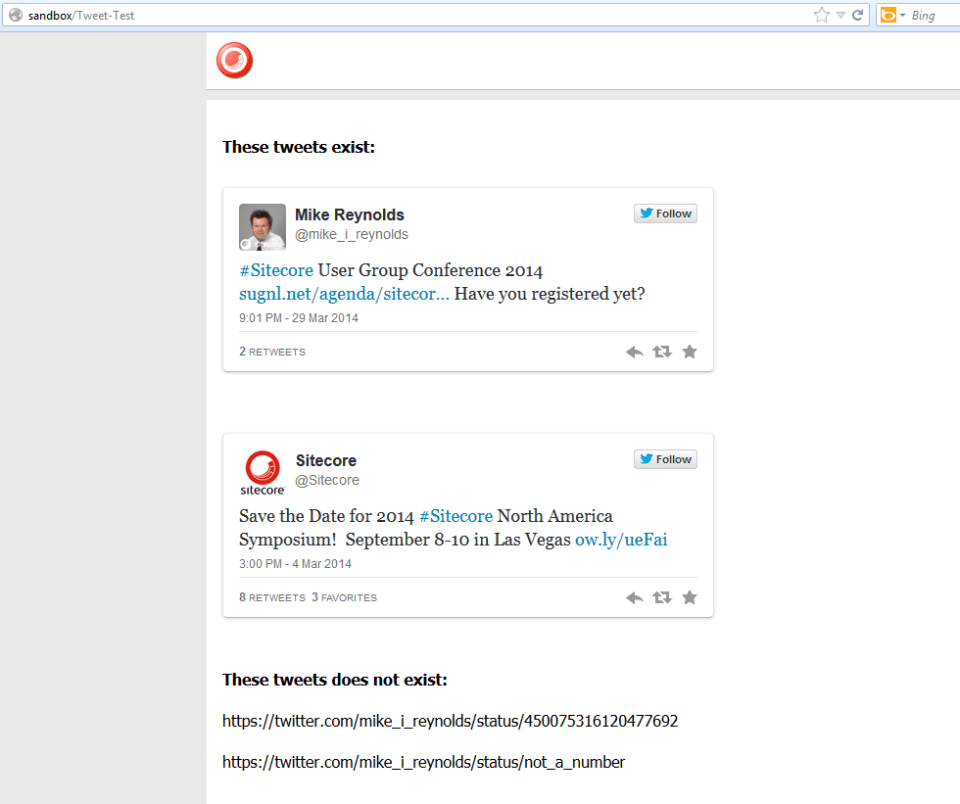Click the #Sitecore hashtag in Mike's tweet
Viewport: 960px width, 804px height.
coord(275,270)
